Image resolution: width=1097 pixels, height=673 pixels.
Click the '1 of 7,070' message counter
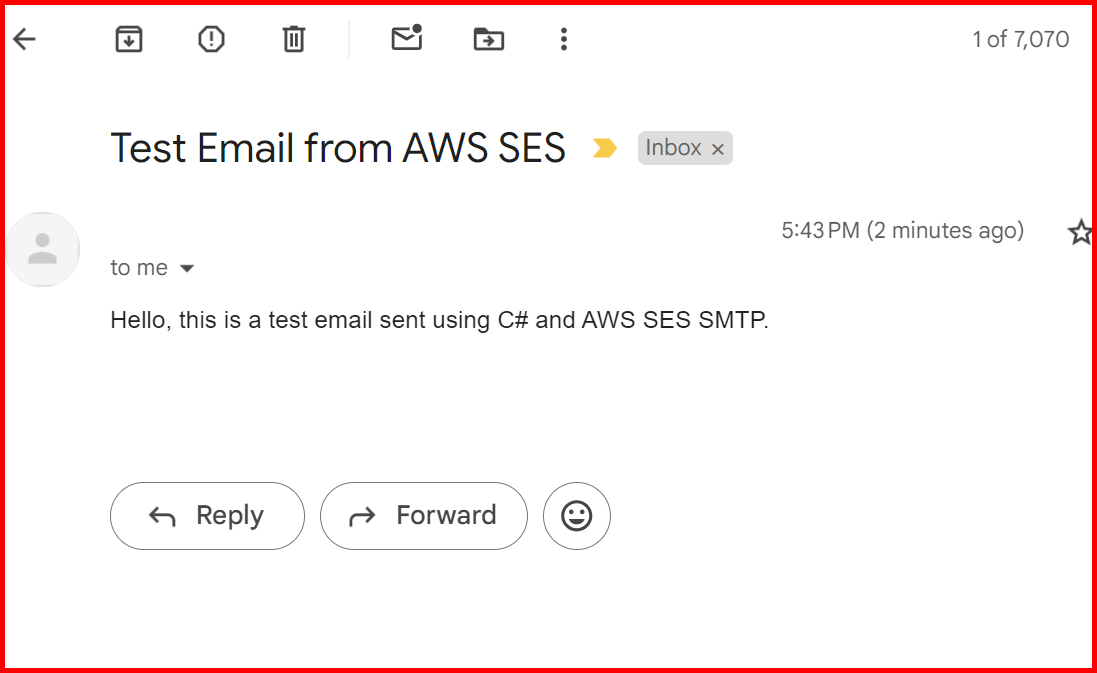coord(1020,39)
